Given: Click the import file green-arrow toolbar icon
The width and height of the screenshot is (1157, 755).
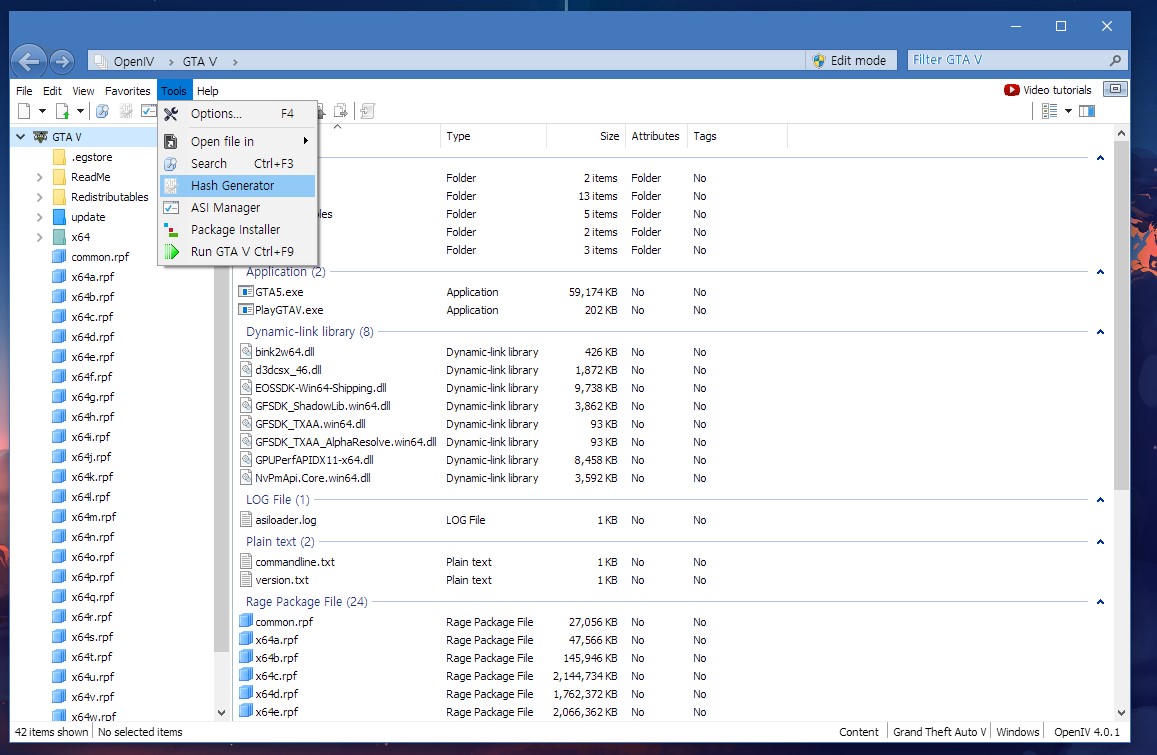Looking at the screenshot, I should tap(62, 111).
